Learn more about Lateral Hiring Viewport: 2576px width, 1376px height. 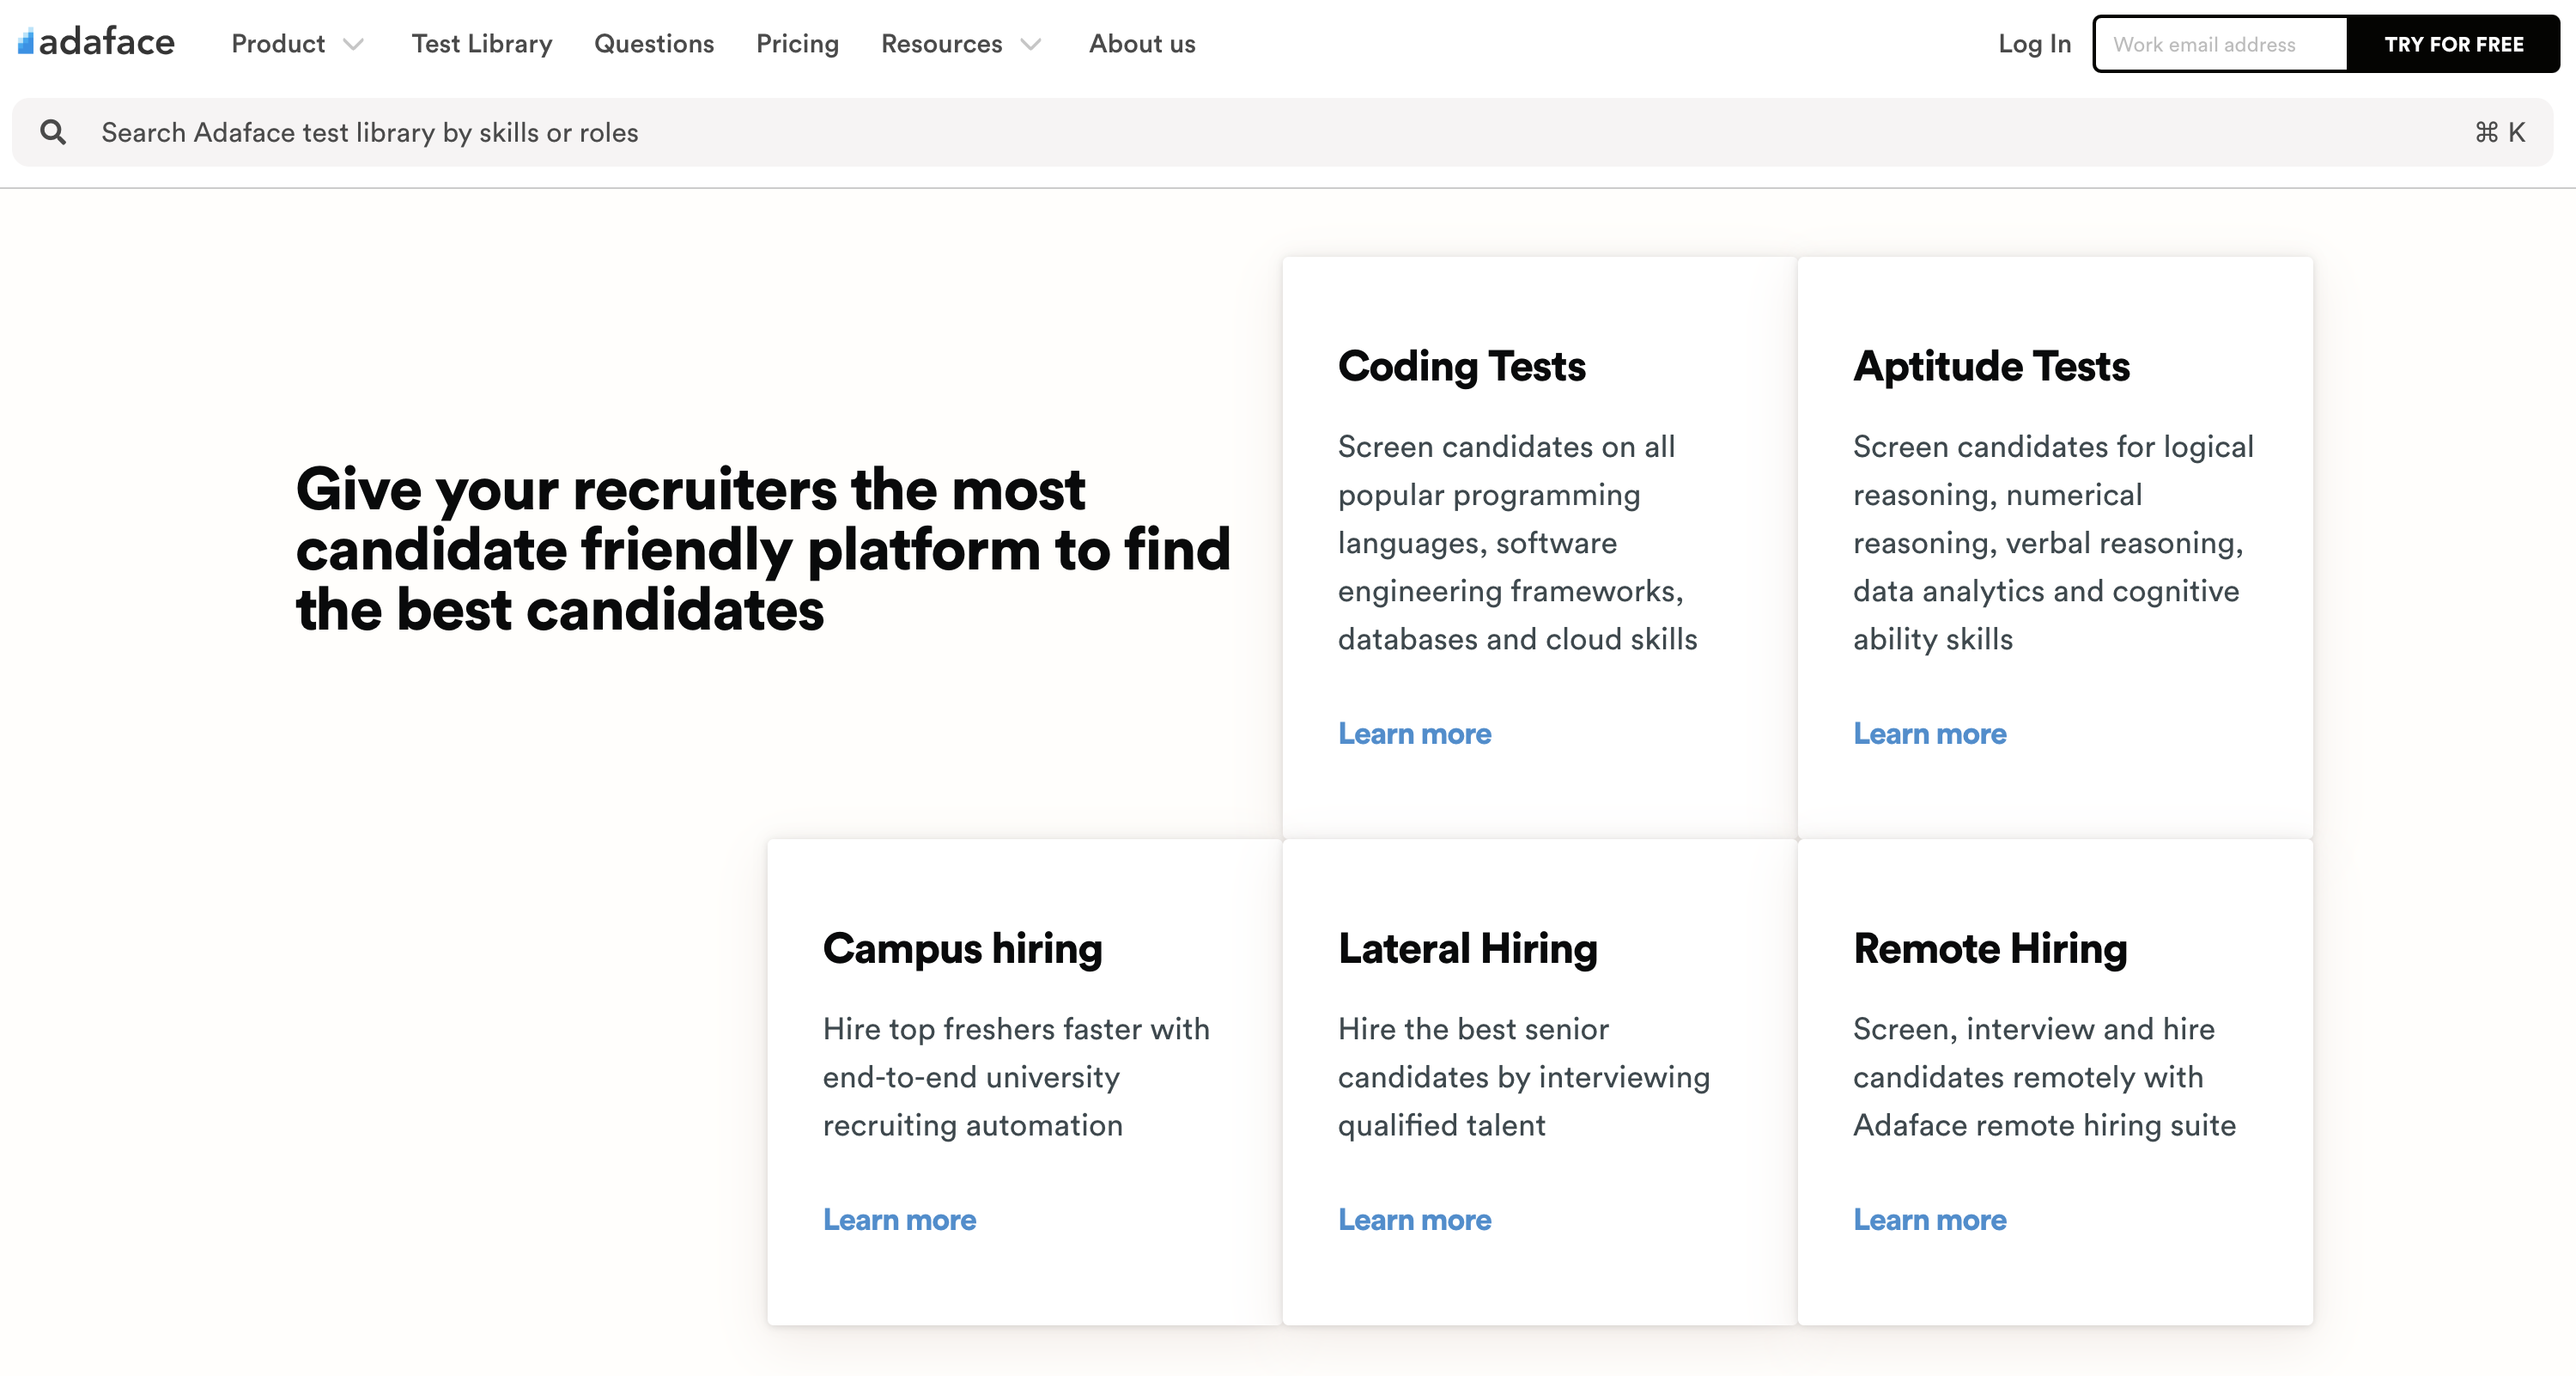click(1414, 1220)
